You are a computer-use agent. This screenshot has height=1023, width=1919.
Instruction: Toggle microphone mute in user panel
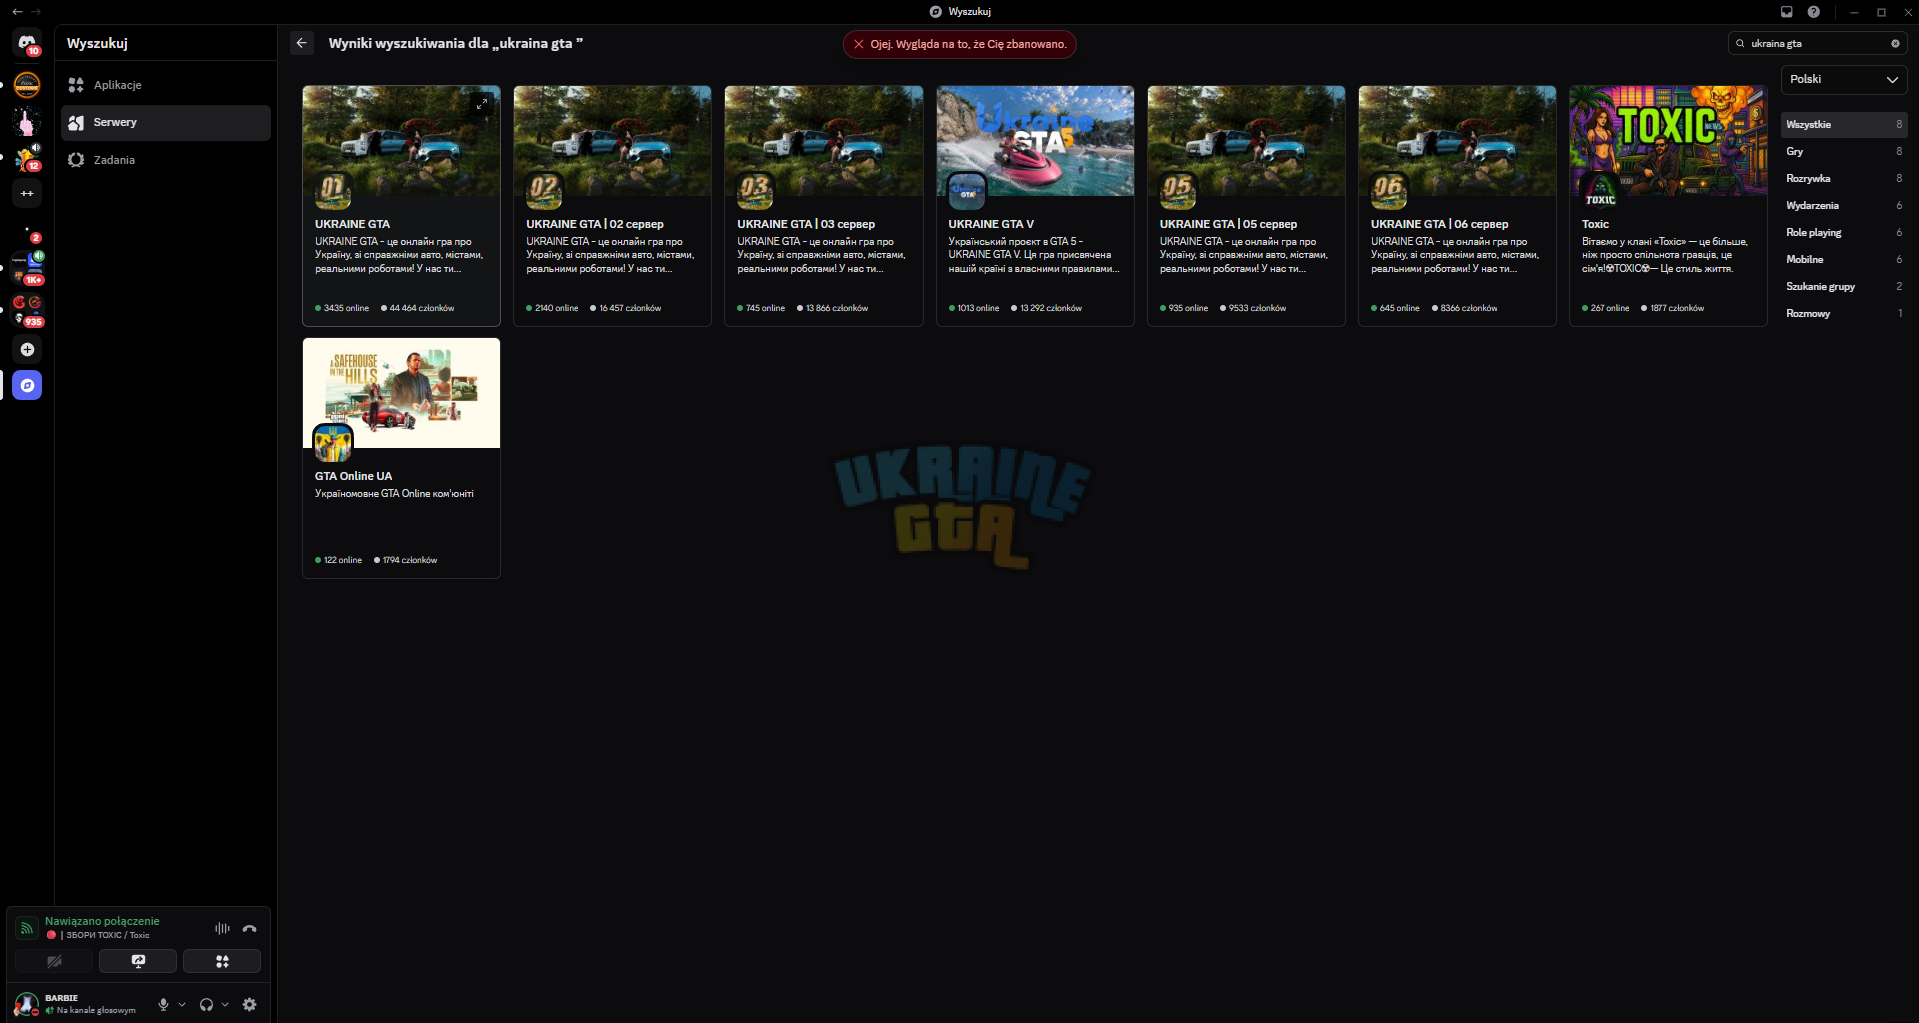164,1004
